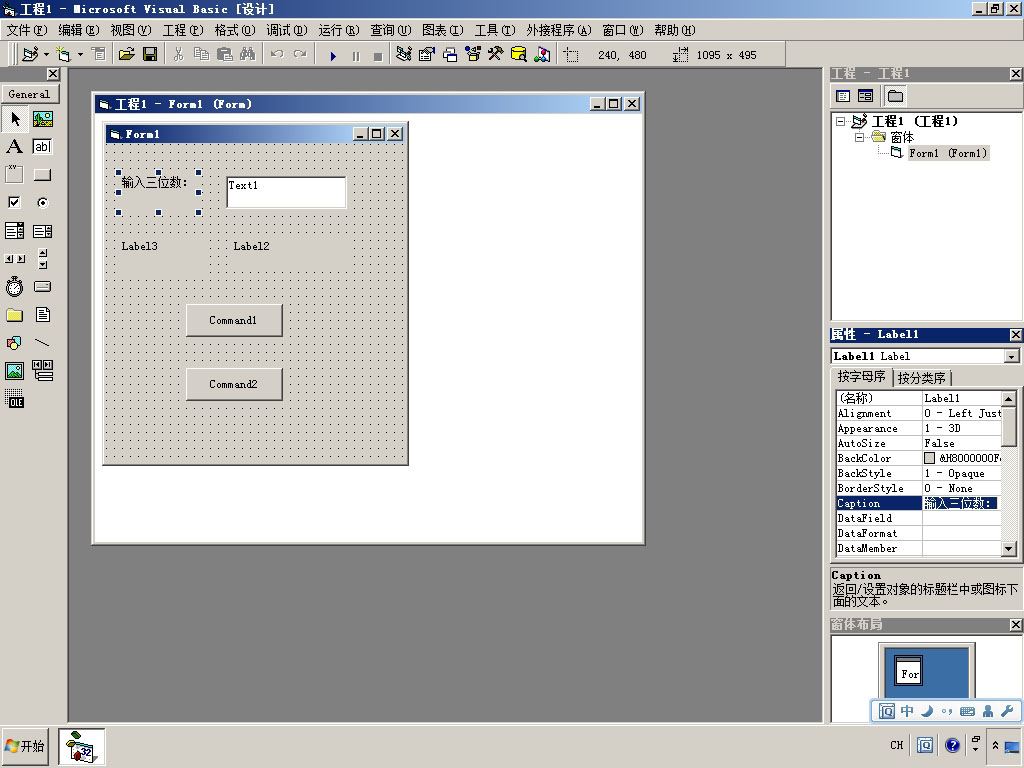Click the General toolbox tab button
The height and width of the screenshot is (768, 1024).
(x=30, y=94)
